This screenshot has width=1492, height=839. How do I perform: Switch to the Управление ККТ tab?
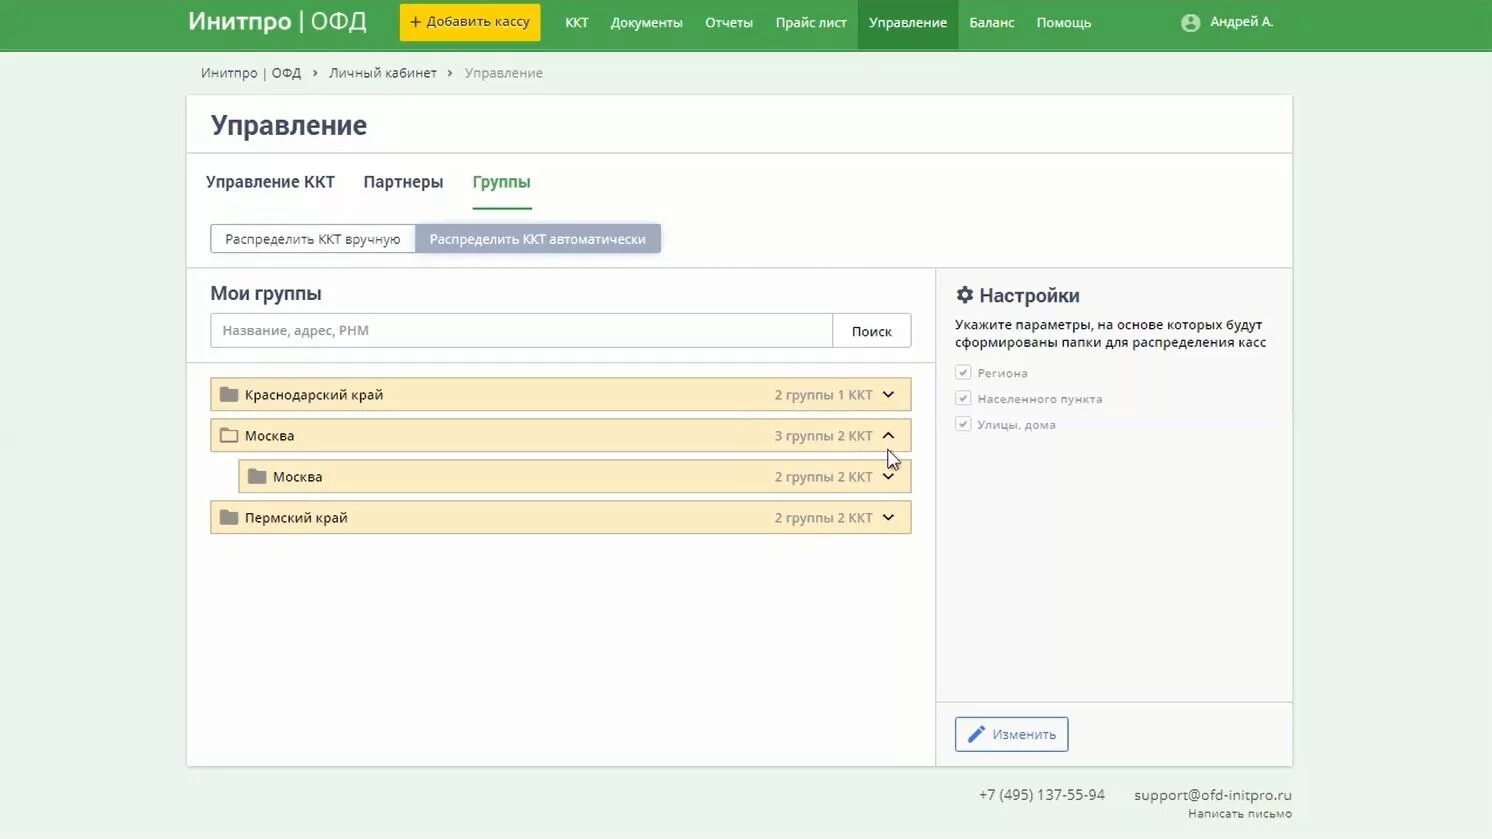[270, 182]
